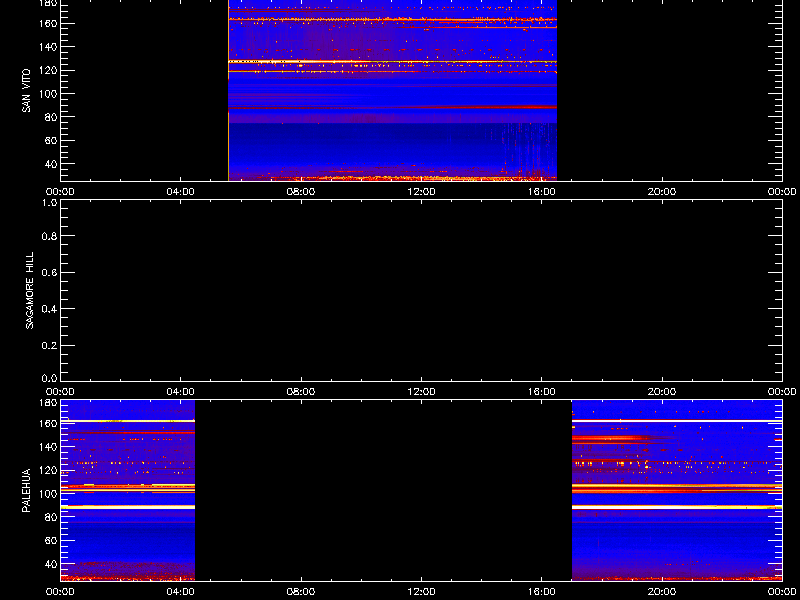This screenshot has height=600, width=800.
Task: Select the 0.8 tick on Sagamore Hill axis
Action: point(49,236)
